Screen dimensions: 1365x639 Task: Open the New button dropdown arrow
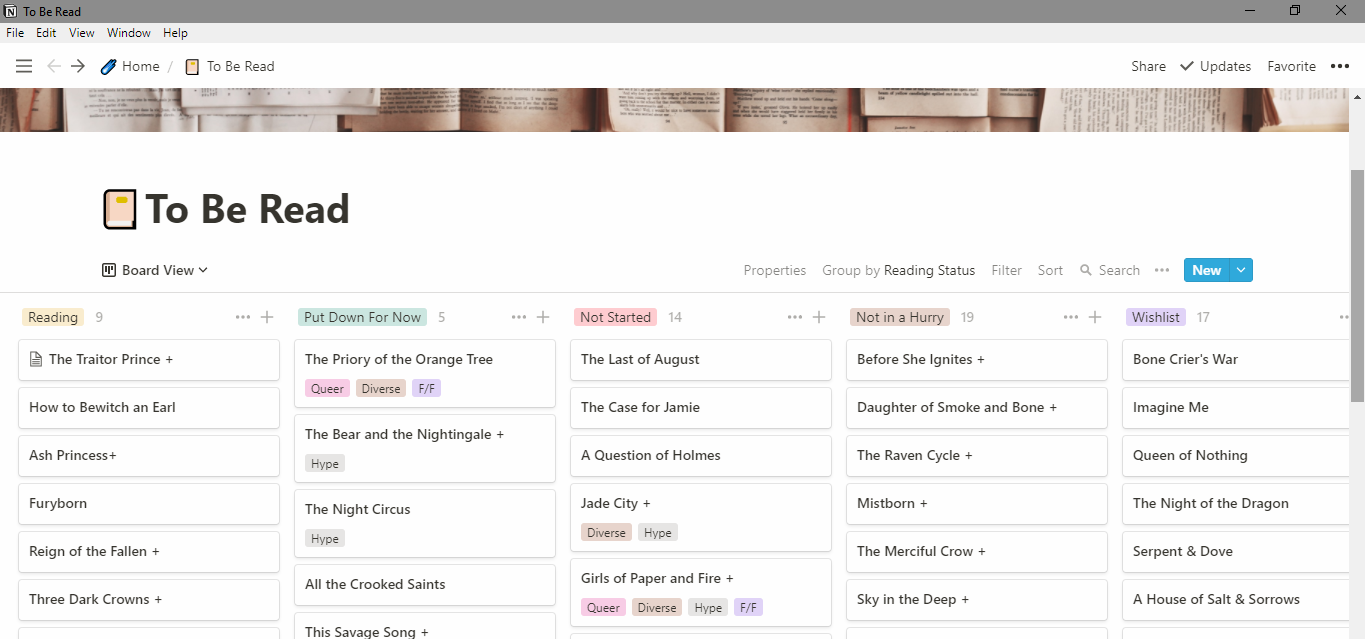(1241, 270)
